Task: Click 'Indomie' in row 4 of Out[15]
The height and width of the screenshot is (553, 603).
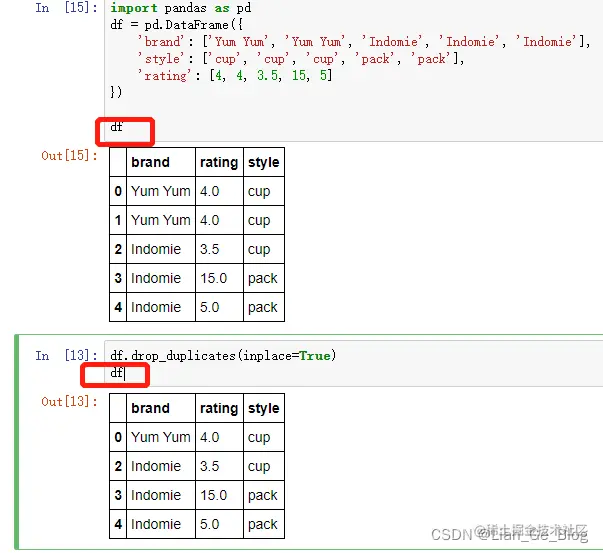Action: 156,307
